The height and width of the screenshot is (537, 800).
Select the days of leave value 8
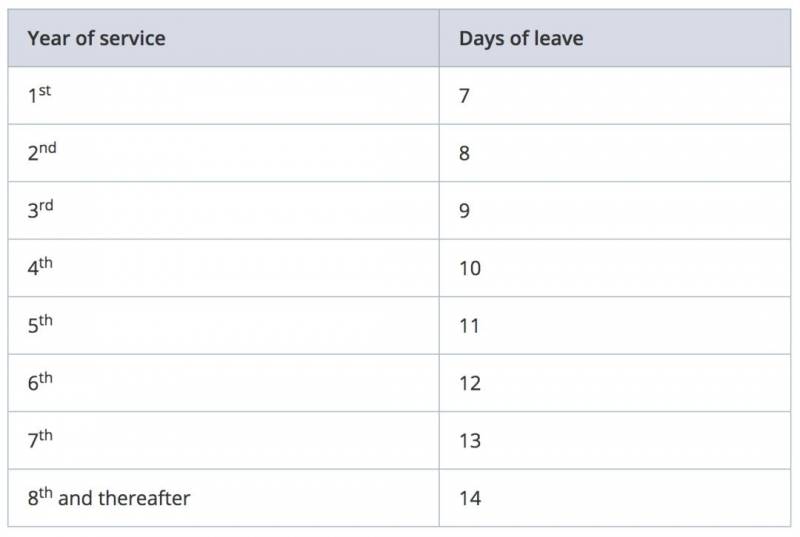[x=465, y=154]
